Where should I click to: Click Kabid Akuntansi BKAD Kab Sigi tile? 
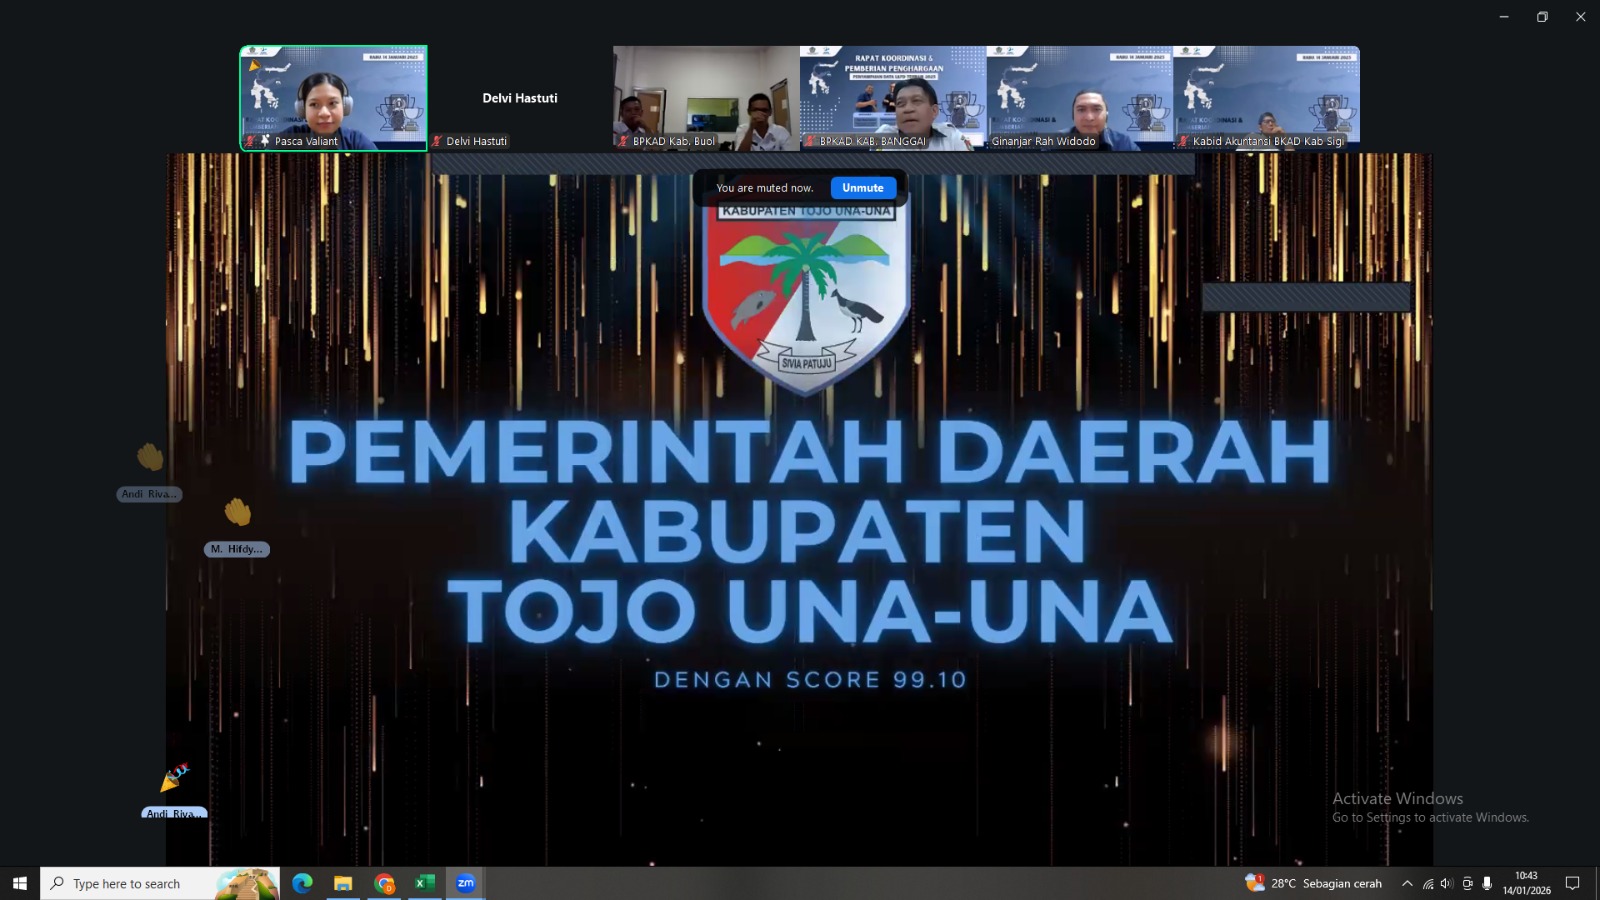tap(1266, 97)
